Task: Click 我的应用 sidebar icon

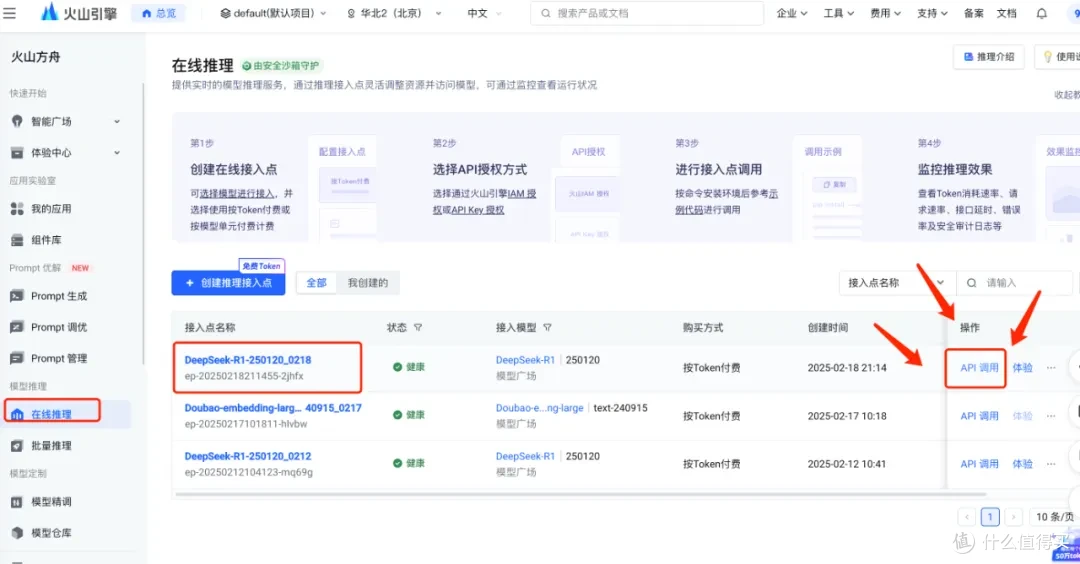Action: 17,209
